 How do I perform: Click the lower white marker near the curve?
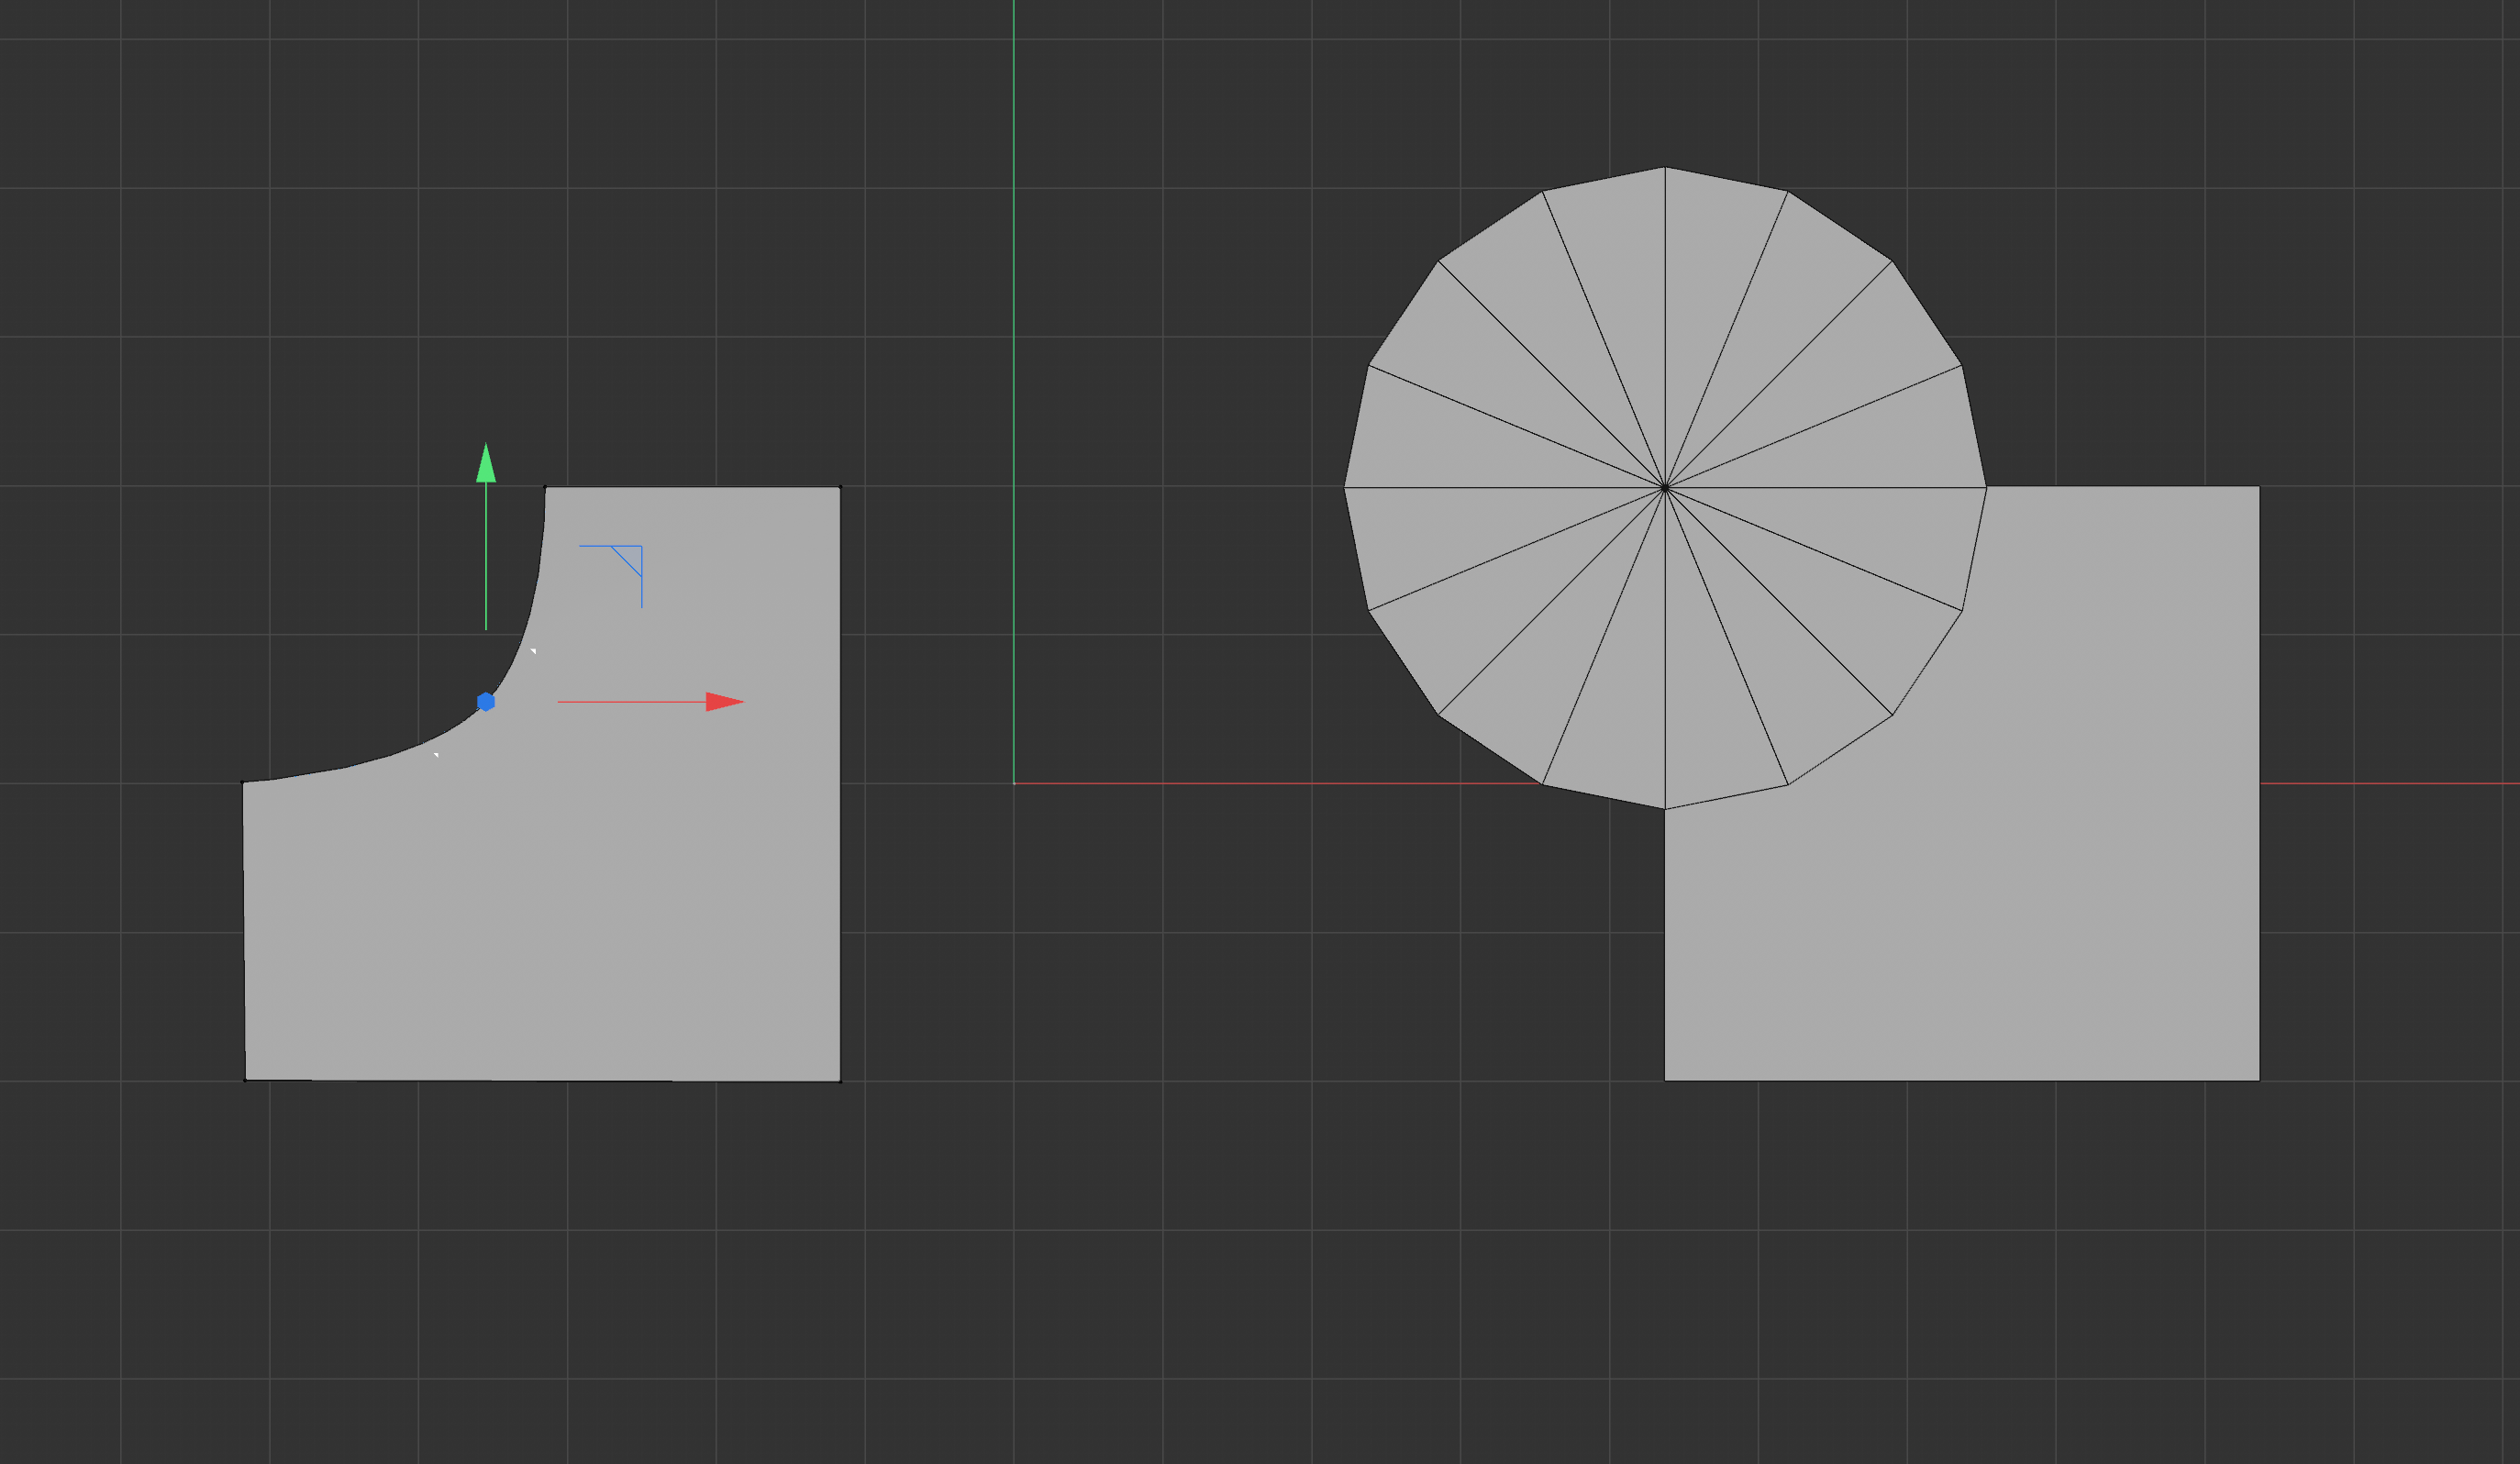click(436, 755)
